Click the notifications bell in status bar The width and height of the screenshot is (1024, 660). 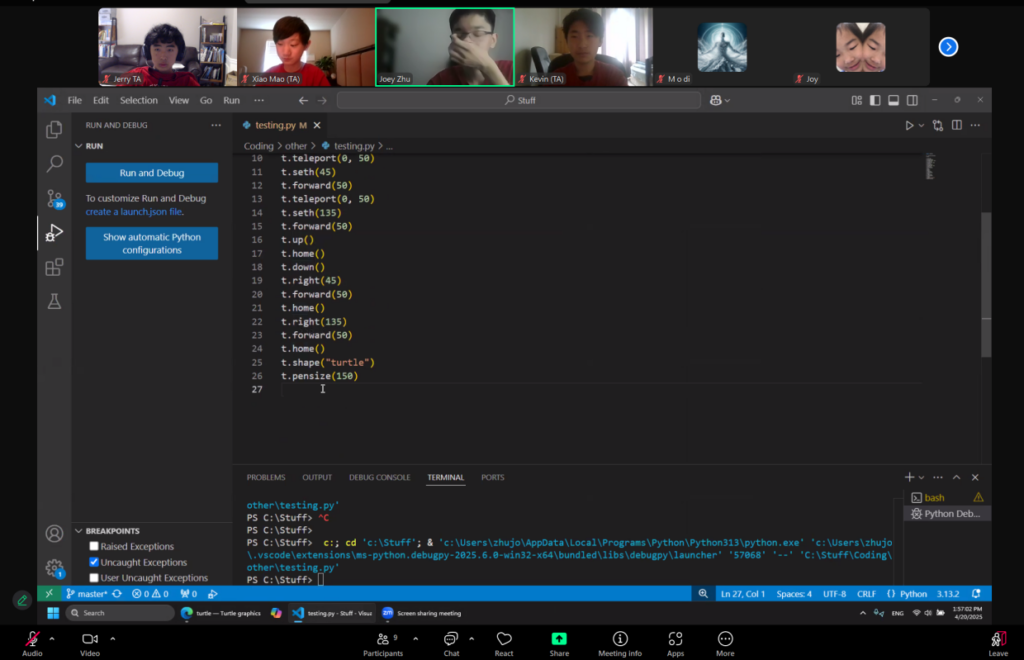coord(976,593)
